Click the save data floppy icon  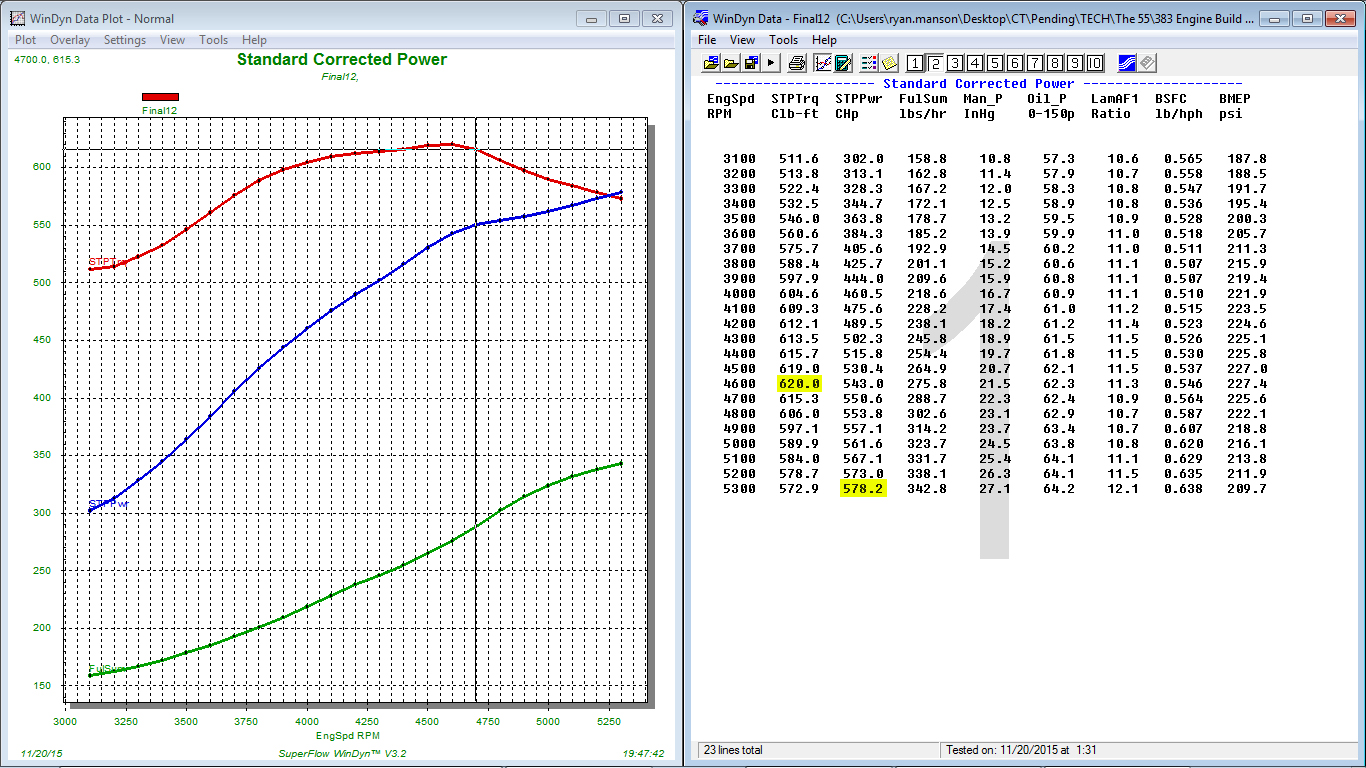point(751,63)
